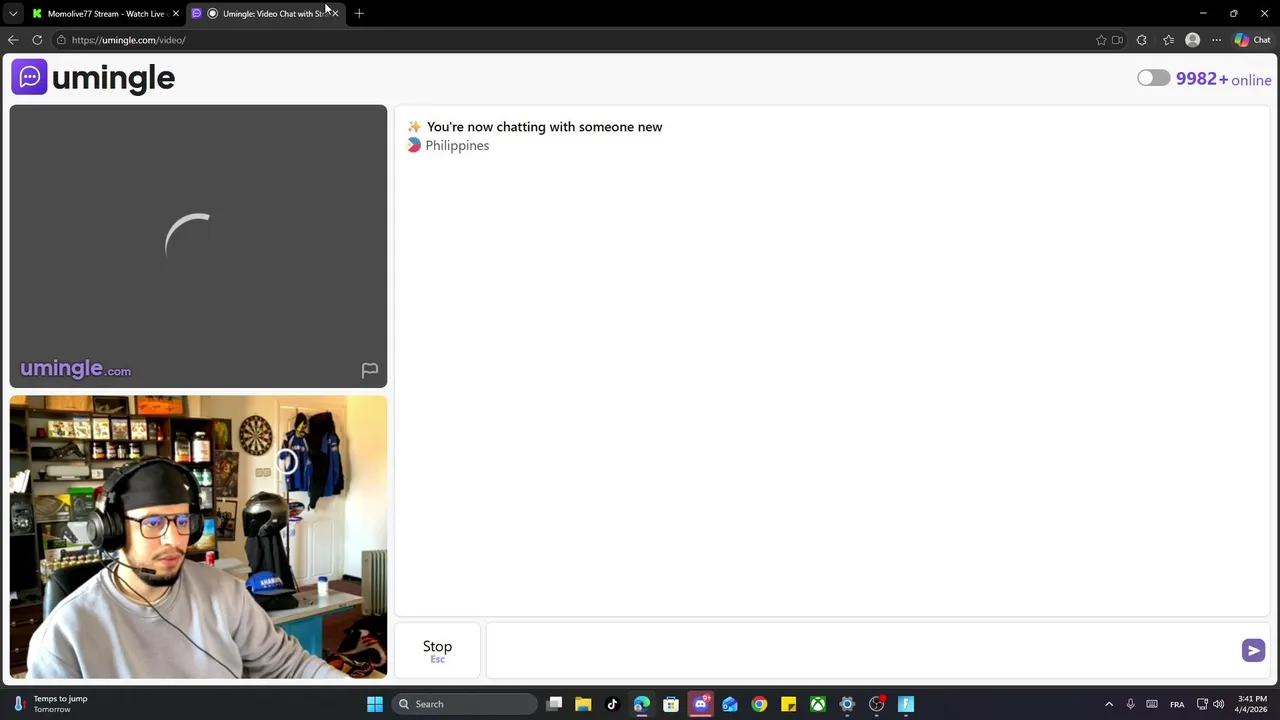Viewport: 1280px width, 720px height.
Task: Launch File Explorer from taskbar
Action: 583,704
